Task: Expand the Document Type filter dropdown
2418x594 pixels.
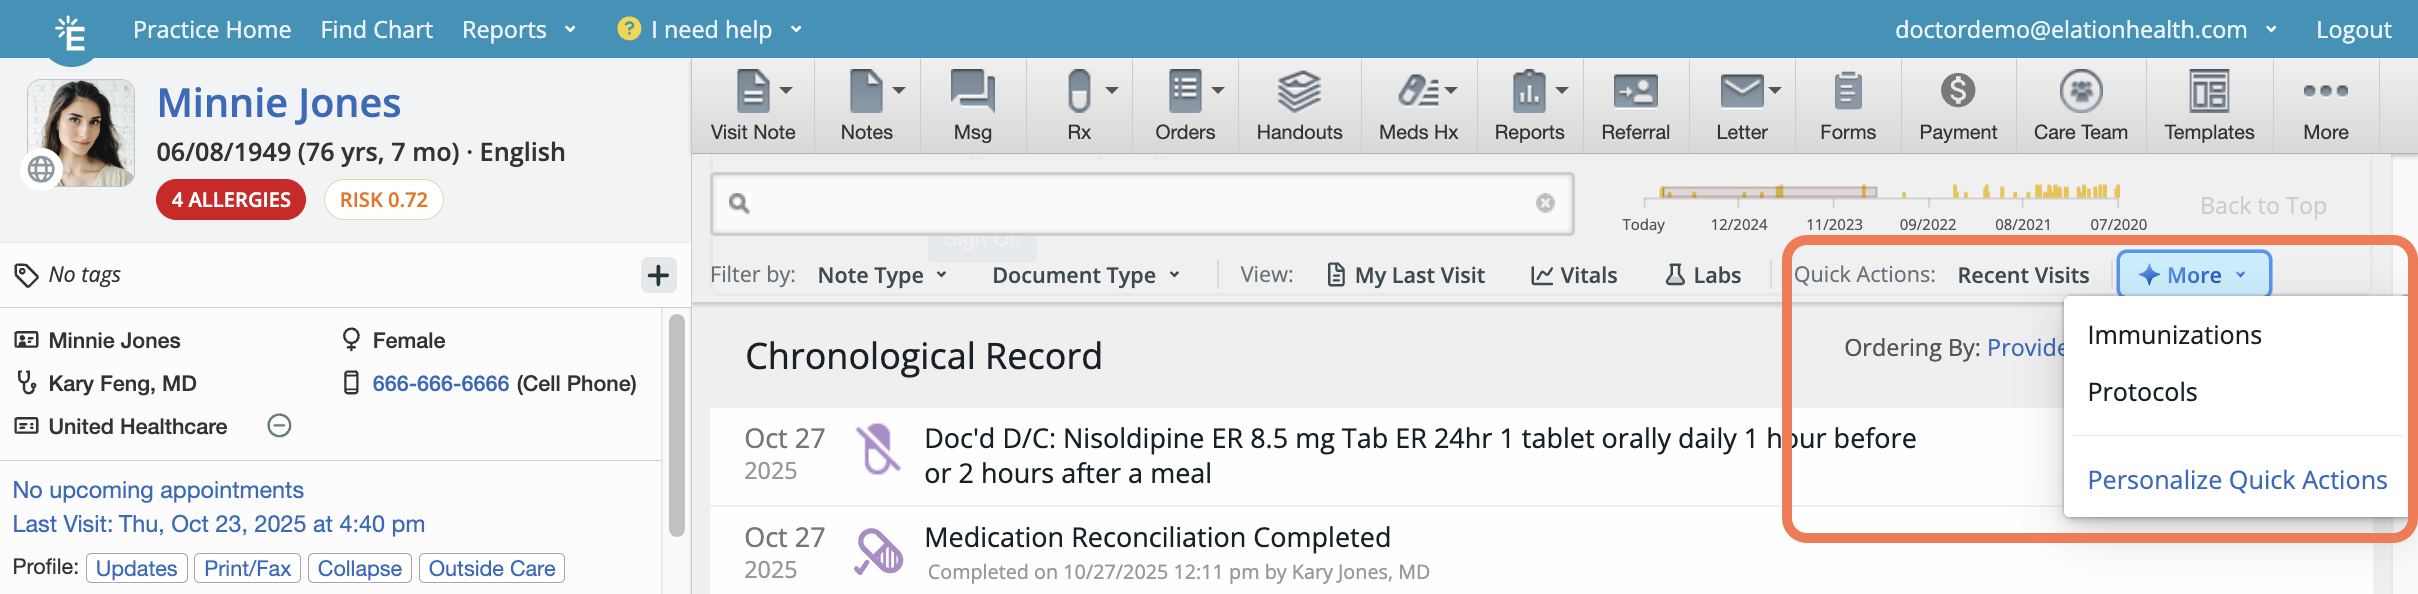Action: (x=1086, y=275)
